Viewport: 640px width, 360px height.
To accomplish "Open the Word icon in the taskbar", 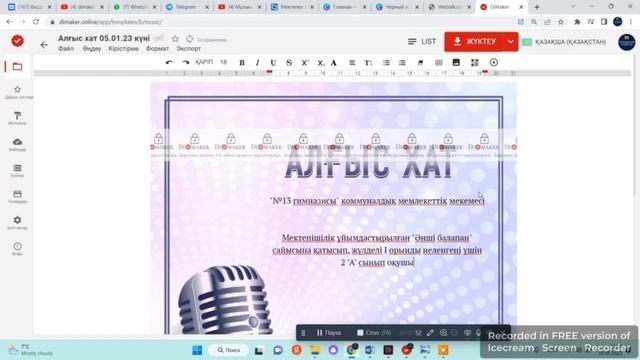I will (370, 350).
